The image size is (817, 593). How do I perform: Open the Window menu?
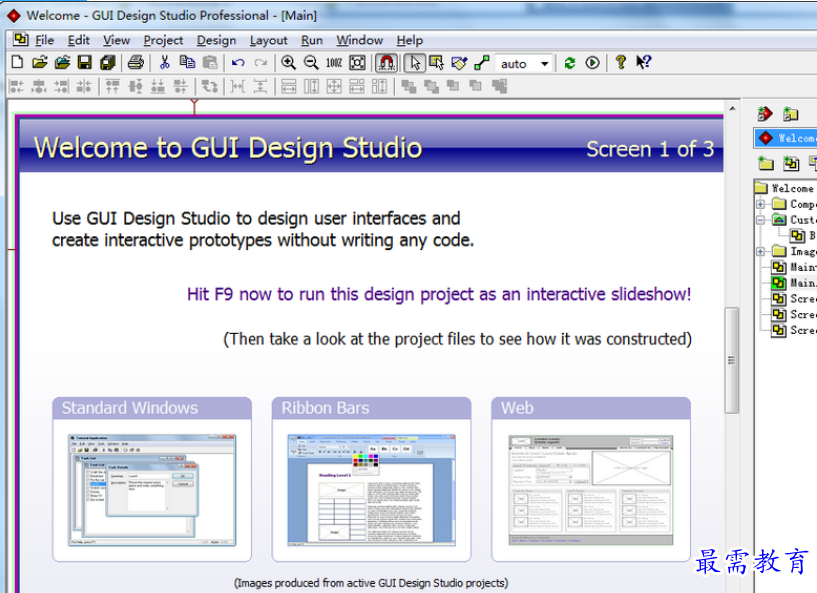(360, 40)
